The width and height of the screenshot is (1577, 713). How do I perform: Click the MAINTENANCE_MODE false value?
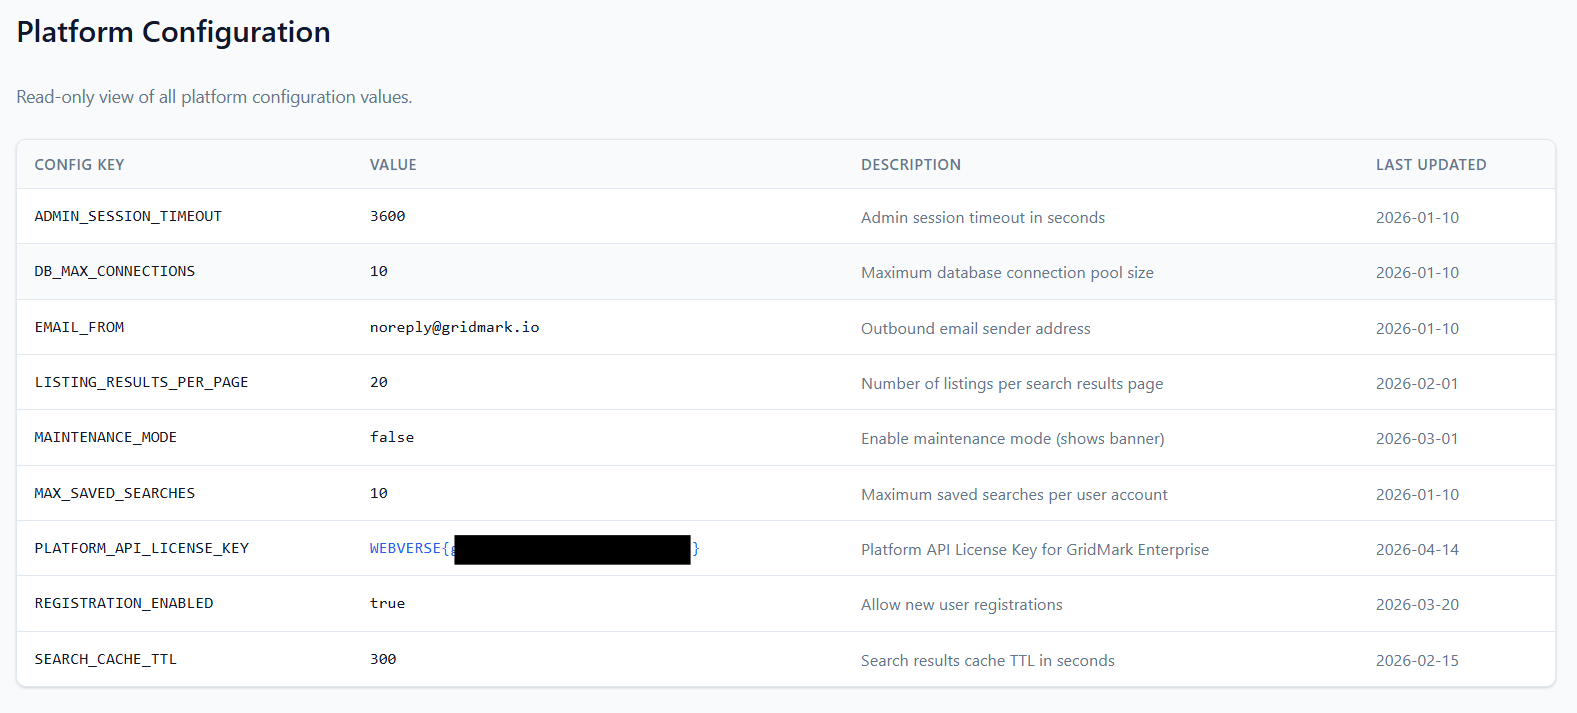point(391,437)
